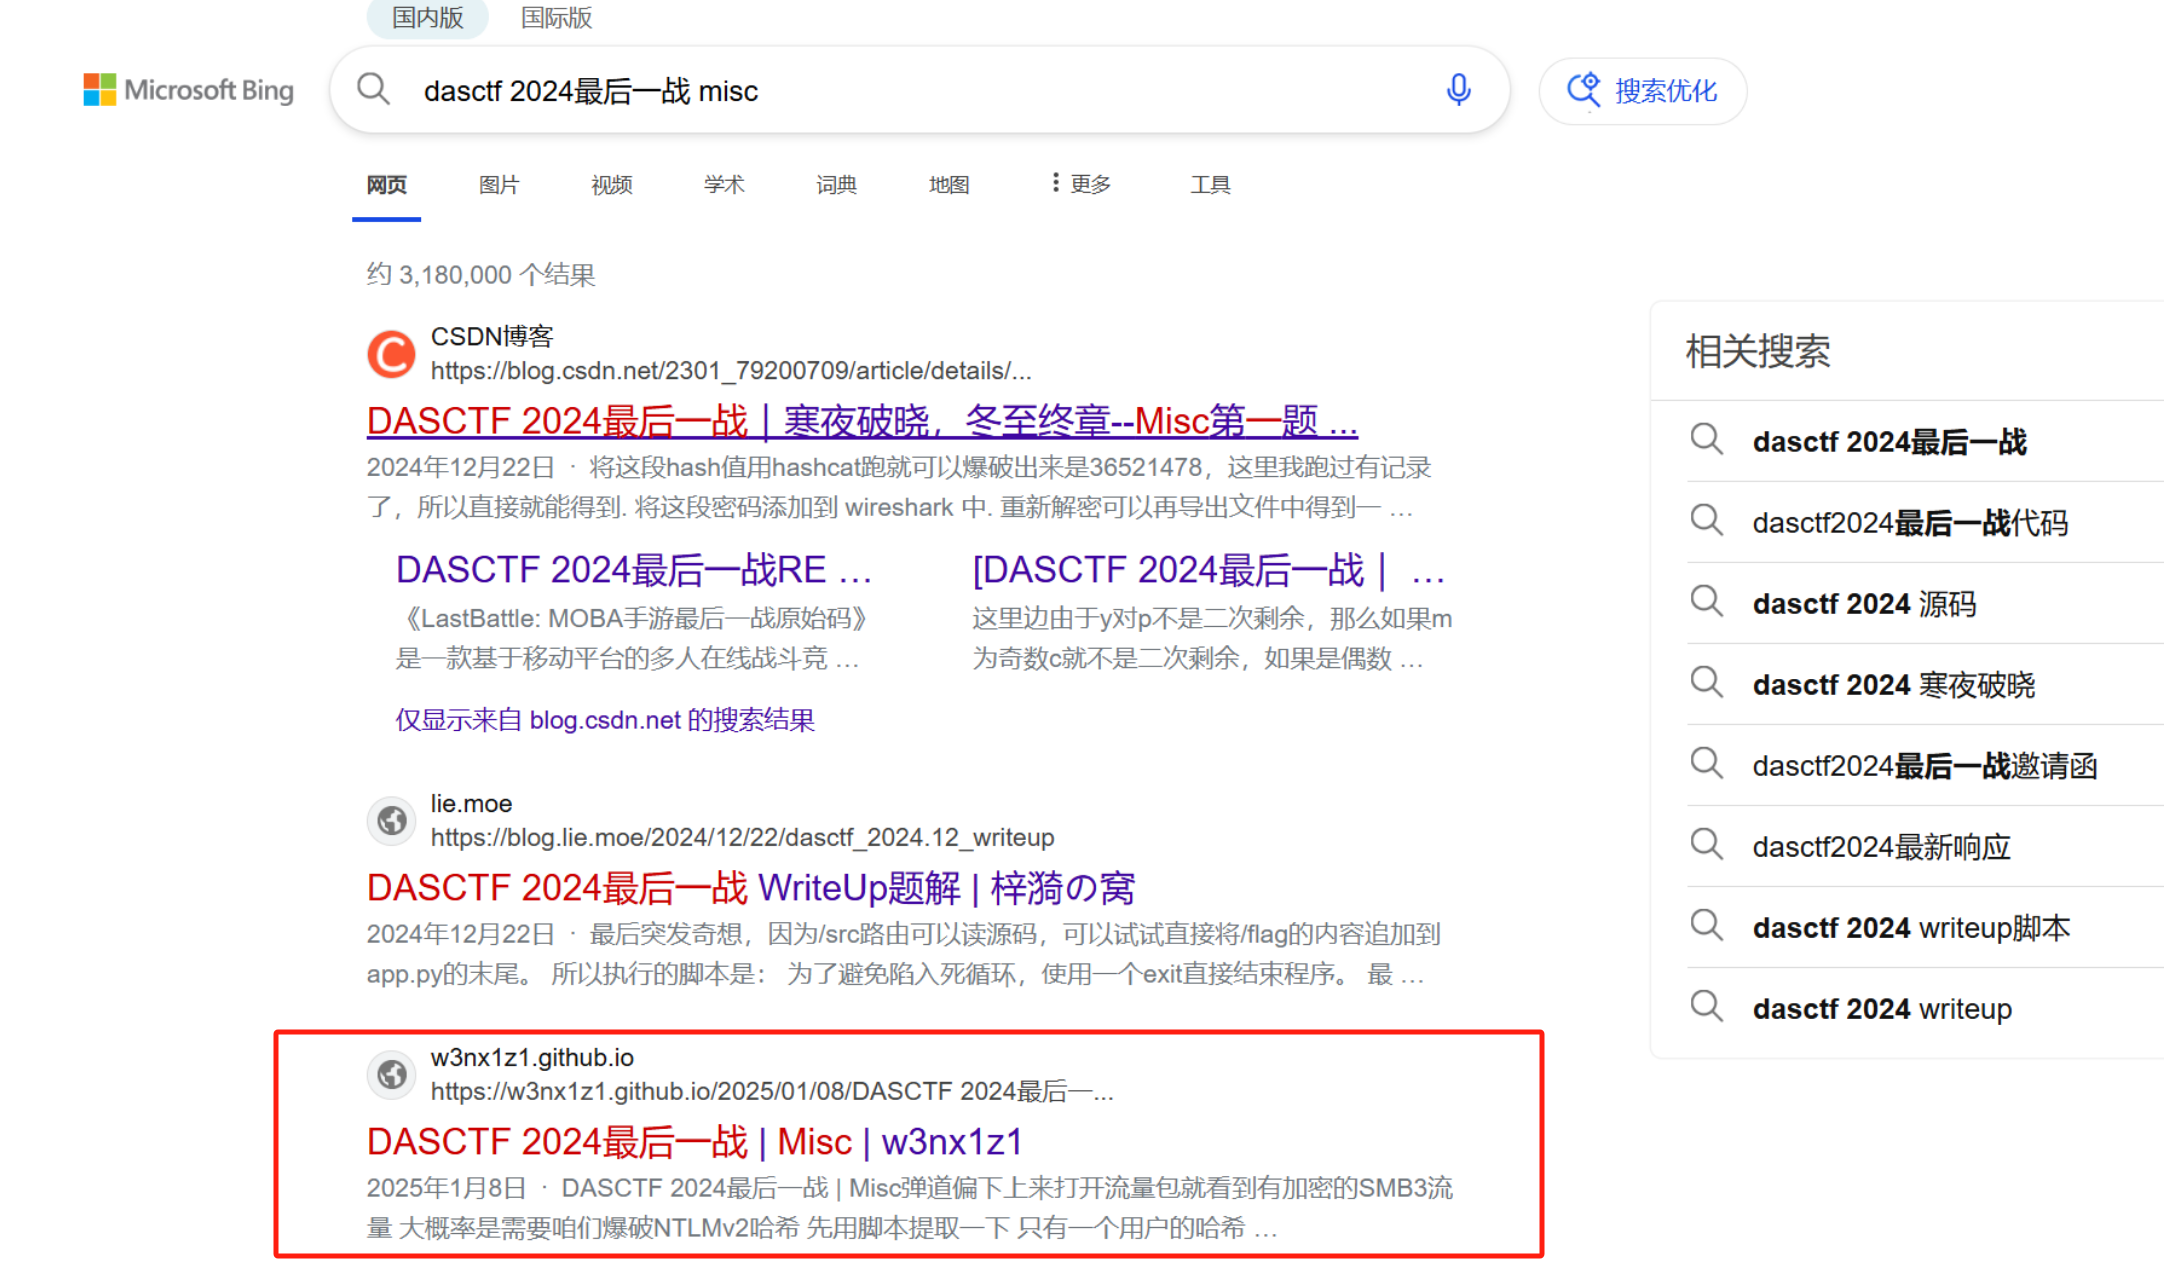Open the lie.moe WriteUp题解 result link
This screenshot has width=2164, height=1267.
tap(750, 887)
